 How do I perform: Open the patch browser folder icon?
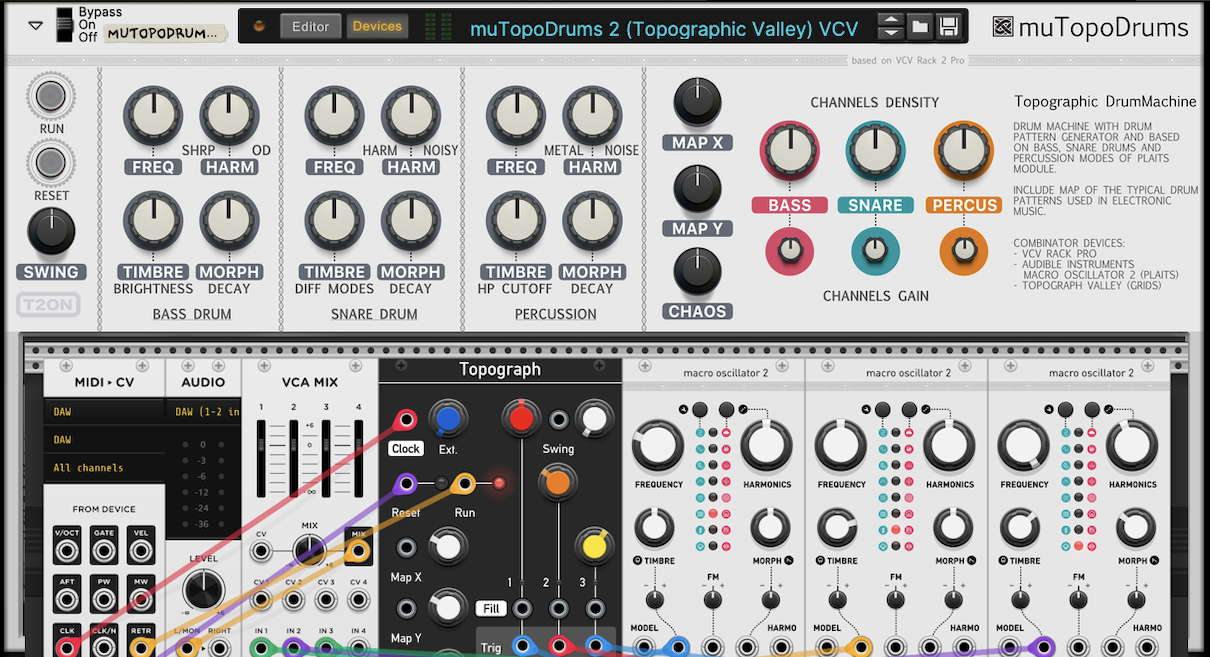(920, 27)
